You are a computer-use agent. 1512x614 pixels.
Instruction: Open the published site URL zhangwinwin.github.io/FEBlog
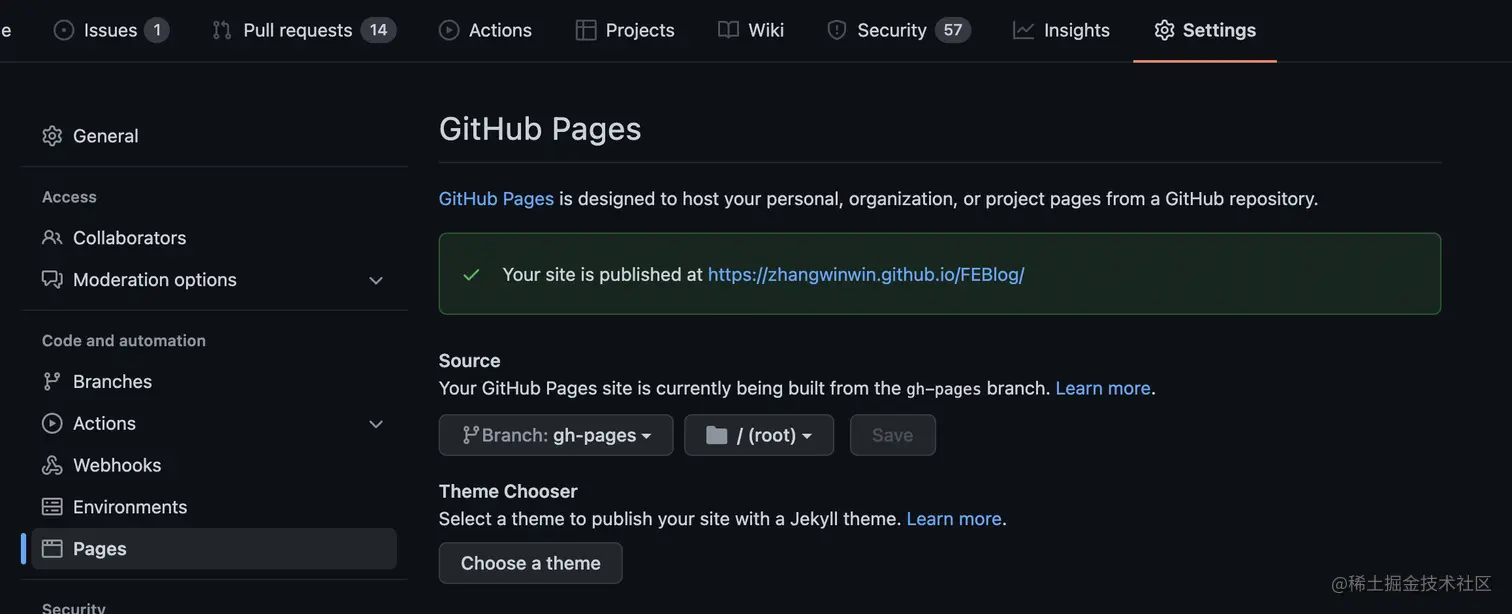click(866, 275)
